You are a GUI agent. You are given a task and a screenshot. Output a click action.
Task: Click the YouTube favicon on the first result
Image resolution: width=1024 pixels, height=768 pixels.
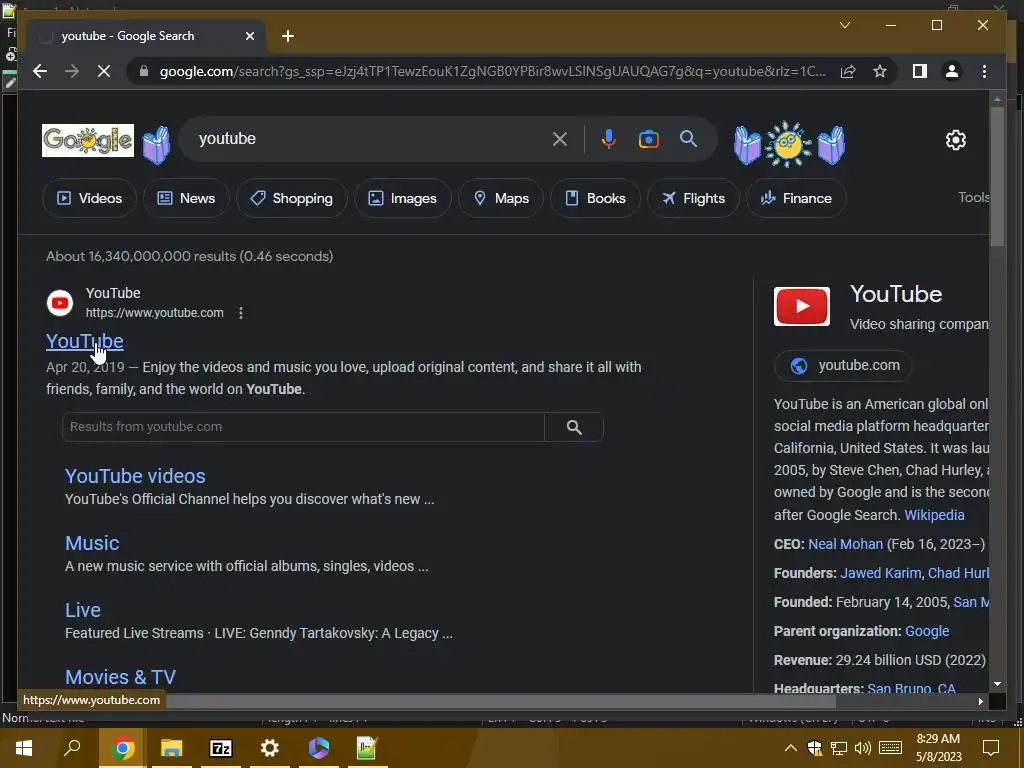60,303
